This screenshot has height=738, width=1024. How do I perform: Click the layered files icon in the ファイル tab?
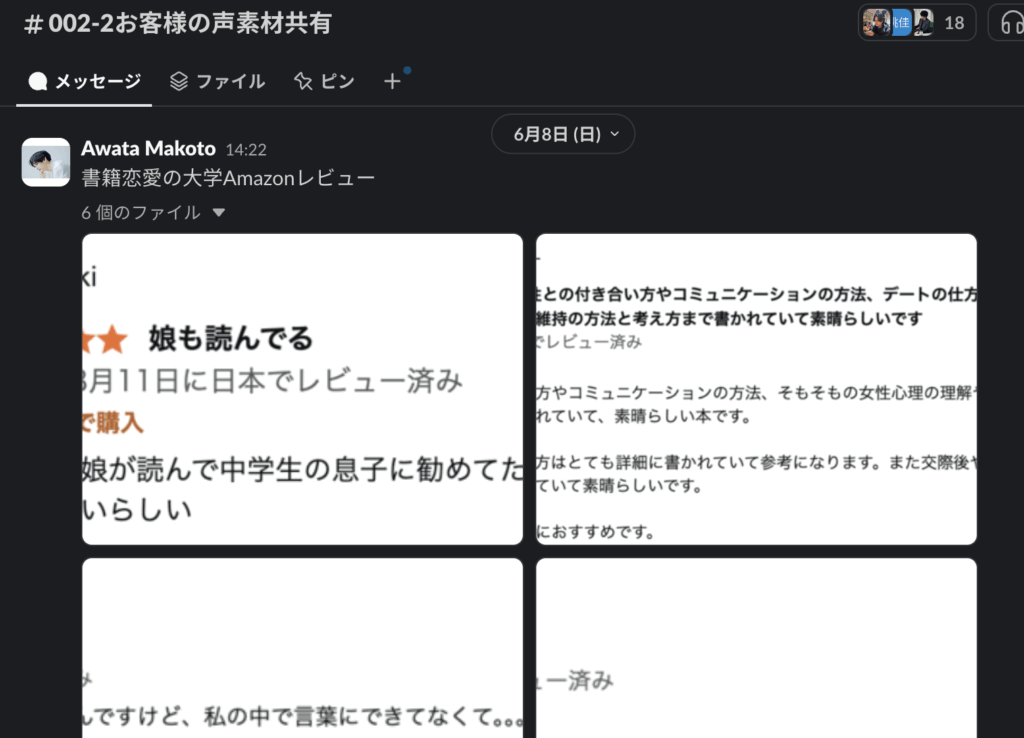[179, 82]
